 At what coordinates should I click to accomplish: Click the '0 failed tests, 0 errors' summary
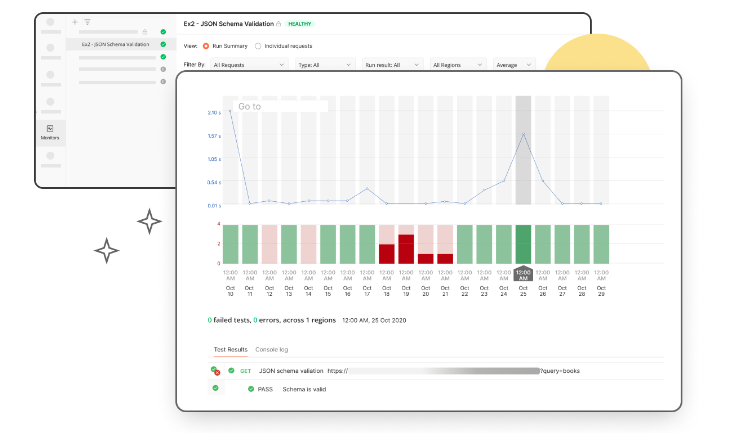pos(272,320)
